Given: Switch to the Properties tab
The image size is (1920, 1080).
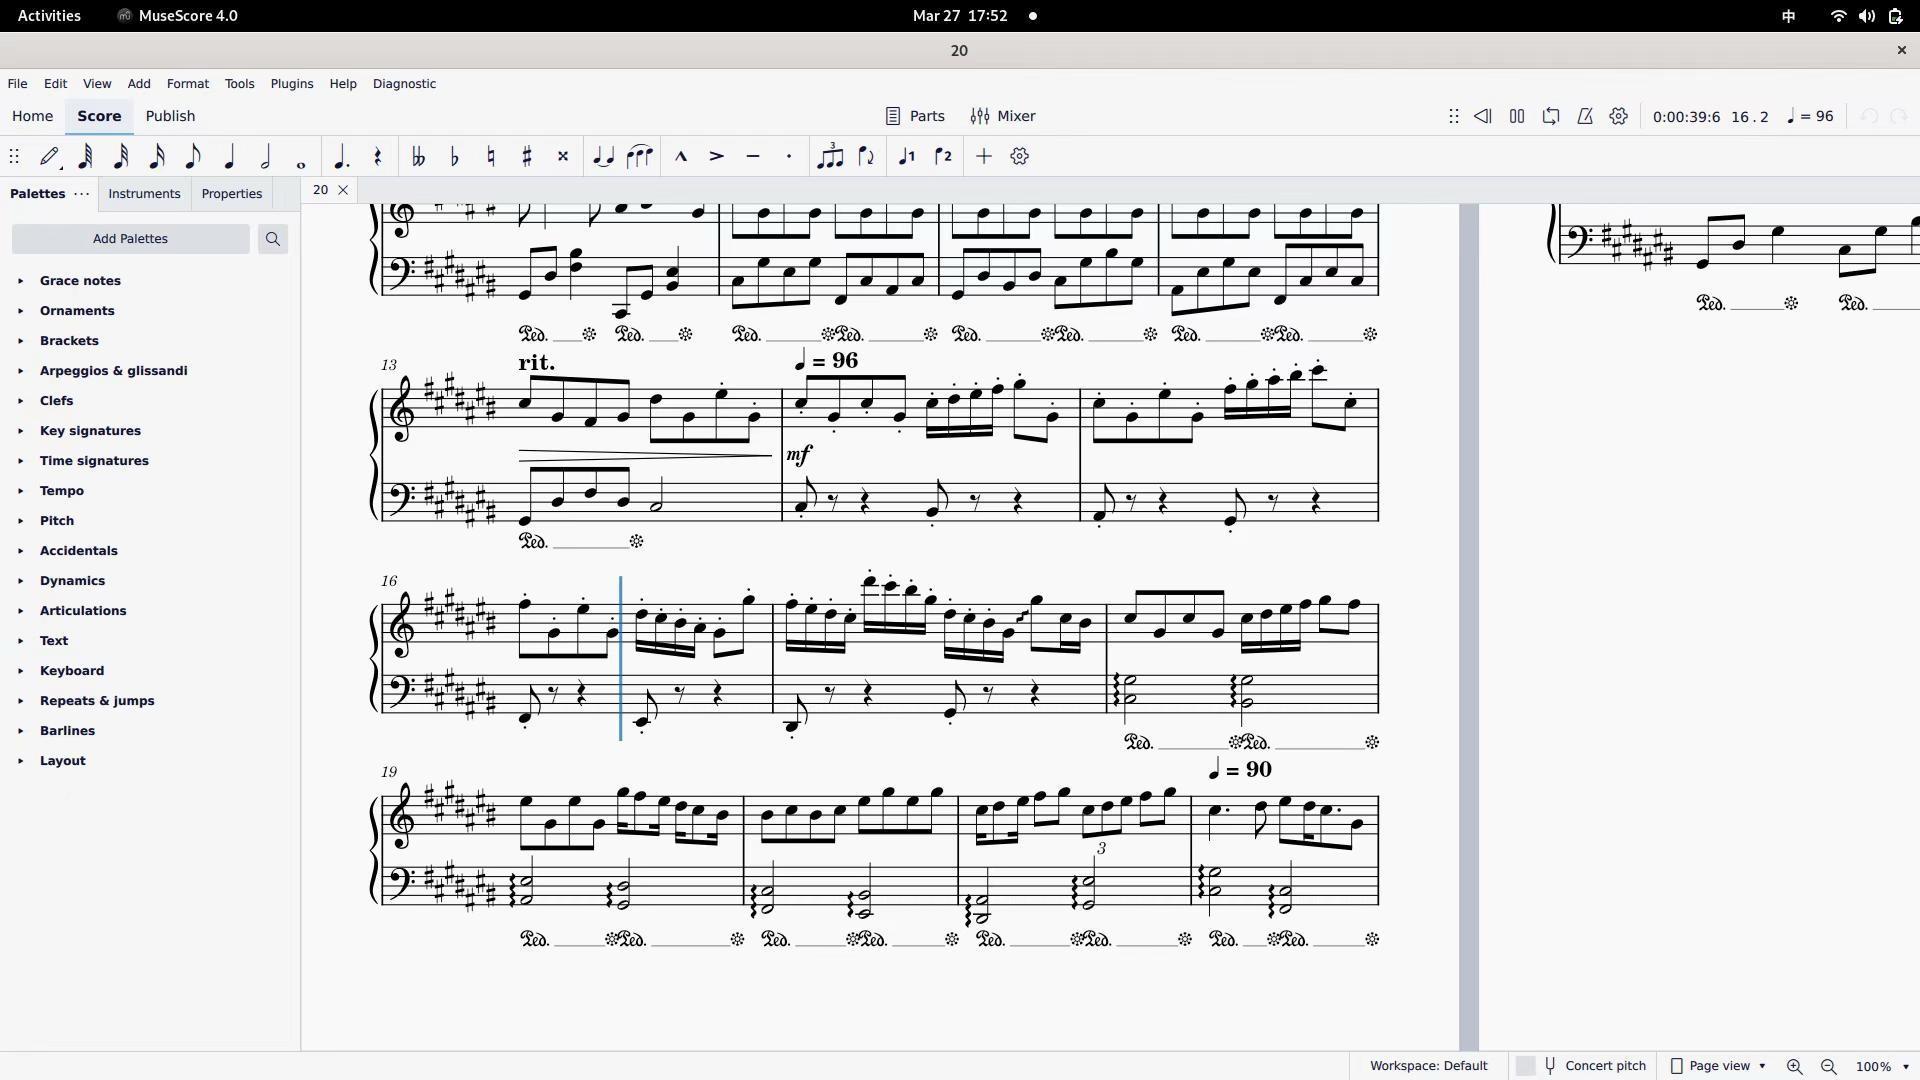Looking at the screenshot, I should tap(232, 194).
